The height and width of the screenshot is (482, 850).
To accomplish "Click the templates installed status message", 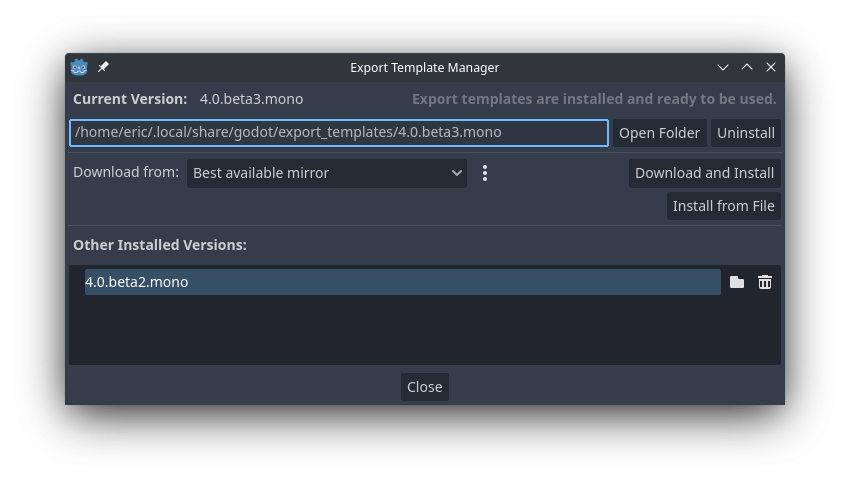I will click(594, 99).
